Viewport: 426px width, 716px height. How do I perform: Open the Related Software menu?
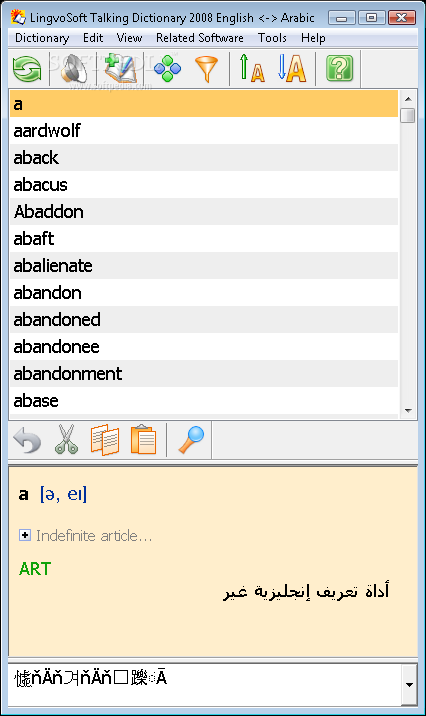[200, 38]
